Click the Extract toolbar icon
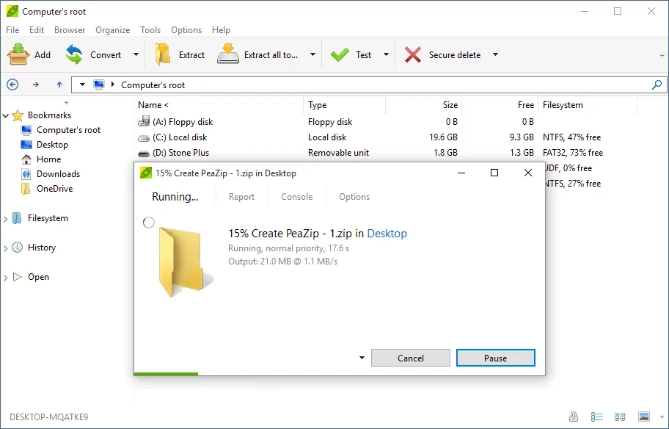Screen dimensions: 669x429 (x=163, y=55)
